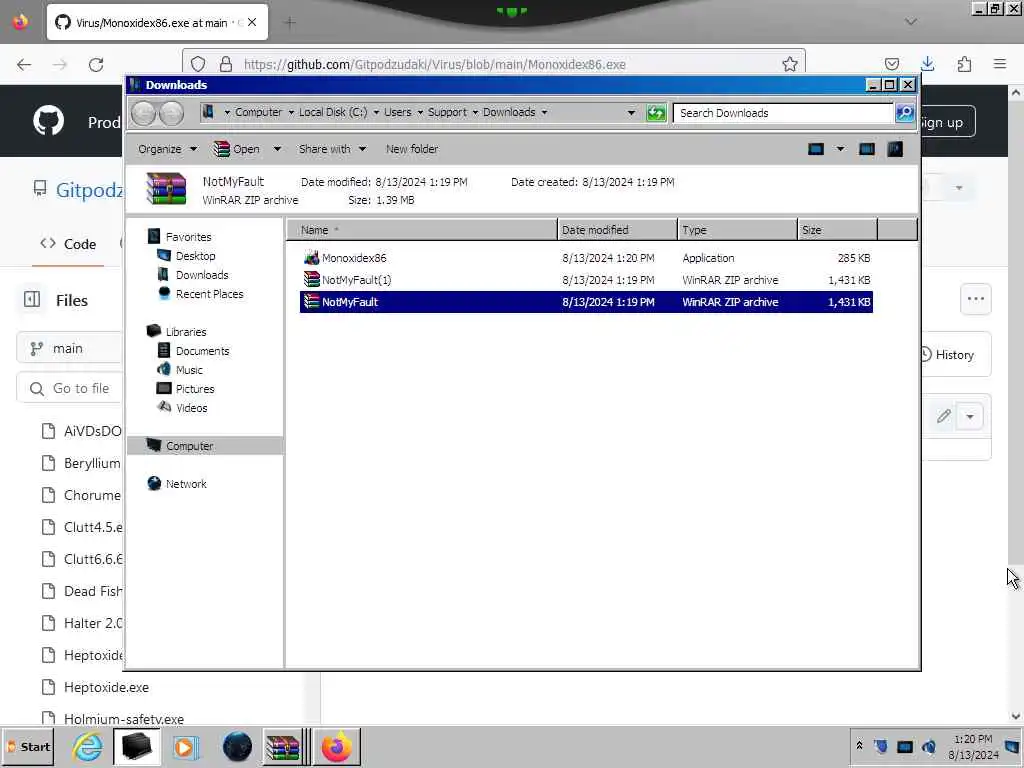Select the Monoxidex86 application file

click(354, 258)
